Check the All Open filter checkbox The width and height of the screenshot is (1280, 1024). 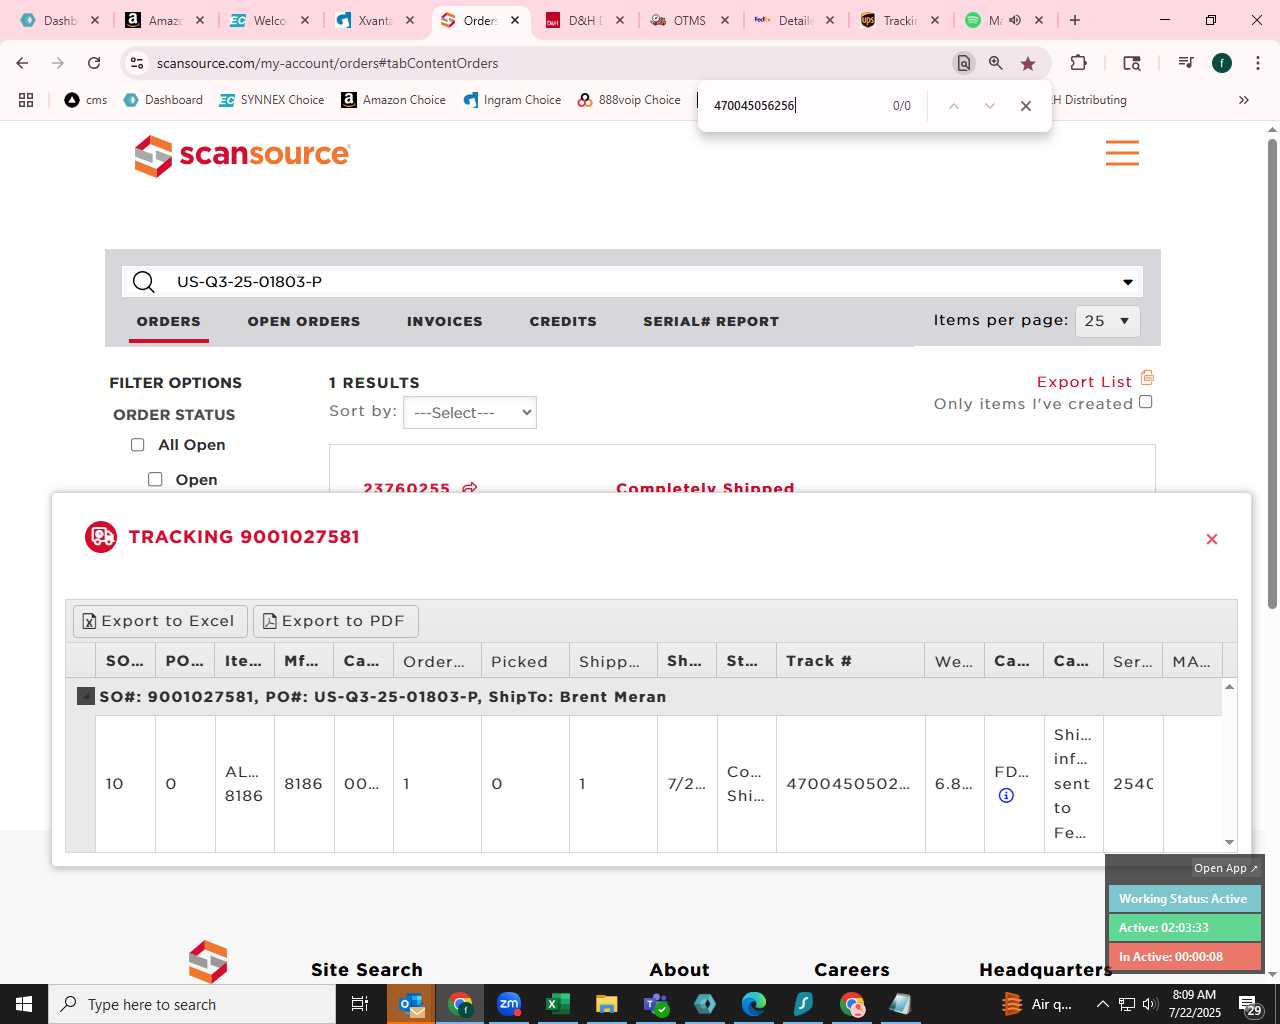[x=138, y=445]
